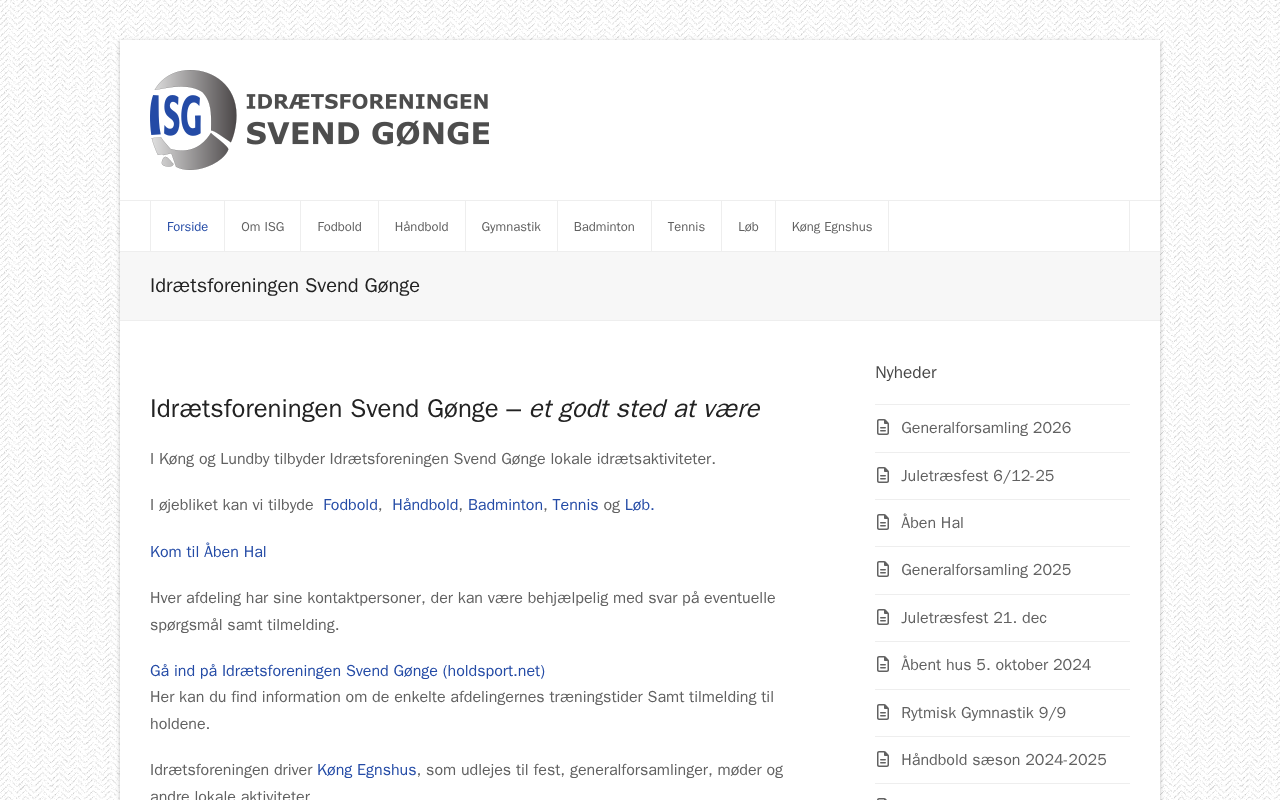The height and width of the screenshot is (800, 1280).
Task: Click document icon beside Juletræsfest 6/12-25
Action: 883,476
